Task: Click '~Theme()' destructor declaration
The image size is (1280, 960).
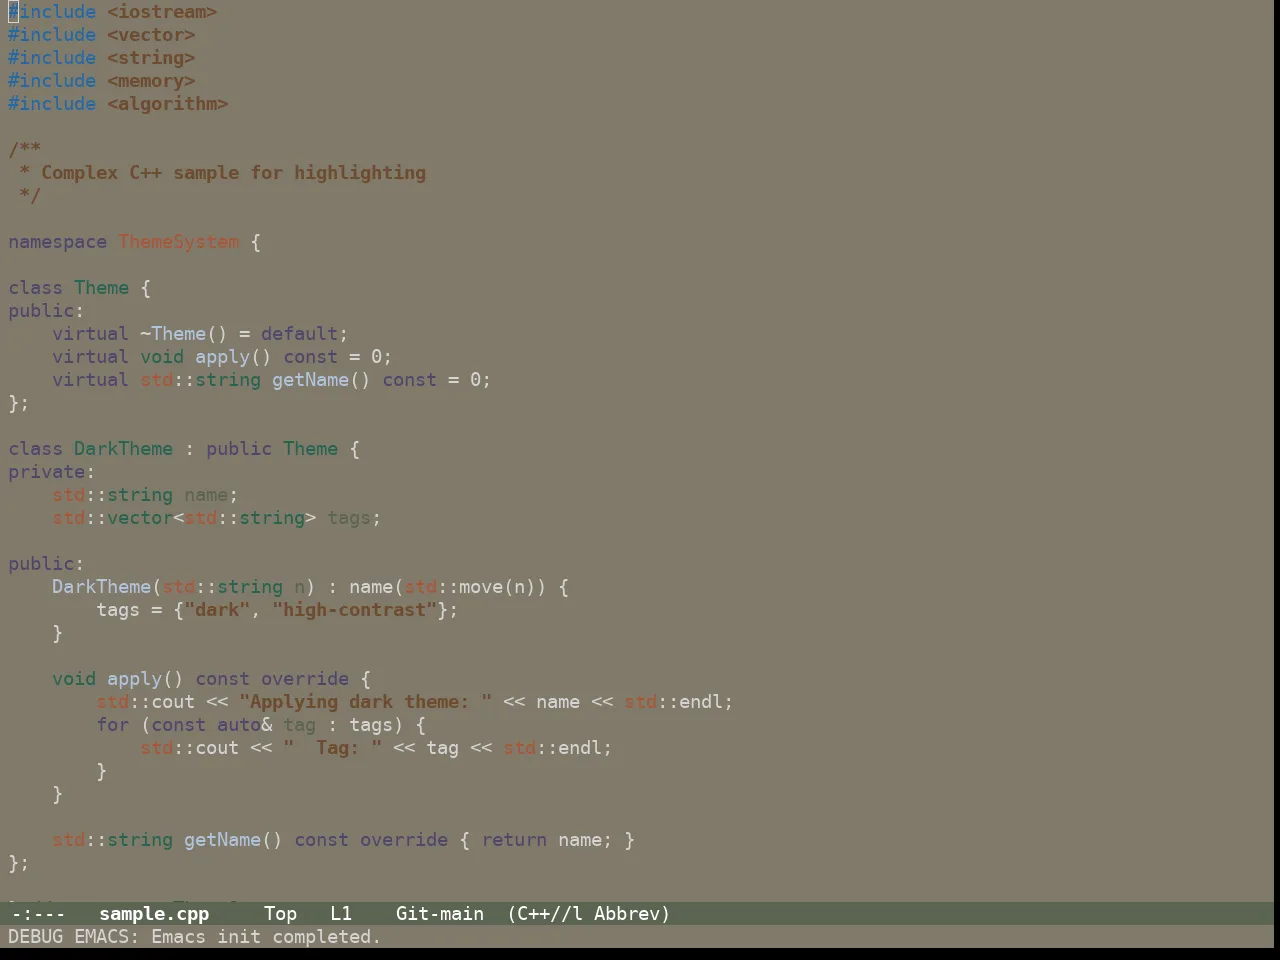Action: pyautogui.click(x=184, y=334)
